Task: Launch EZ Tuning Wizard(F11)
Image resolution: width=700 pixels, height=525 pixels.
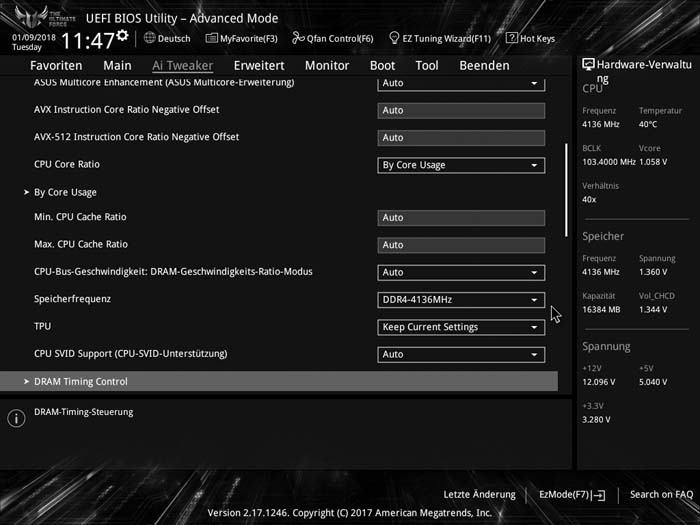Action: [440, 38]
